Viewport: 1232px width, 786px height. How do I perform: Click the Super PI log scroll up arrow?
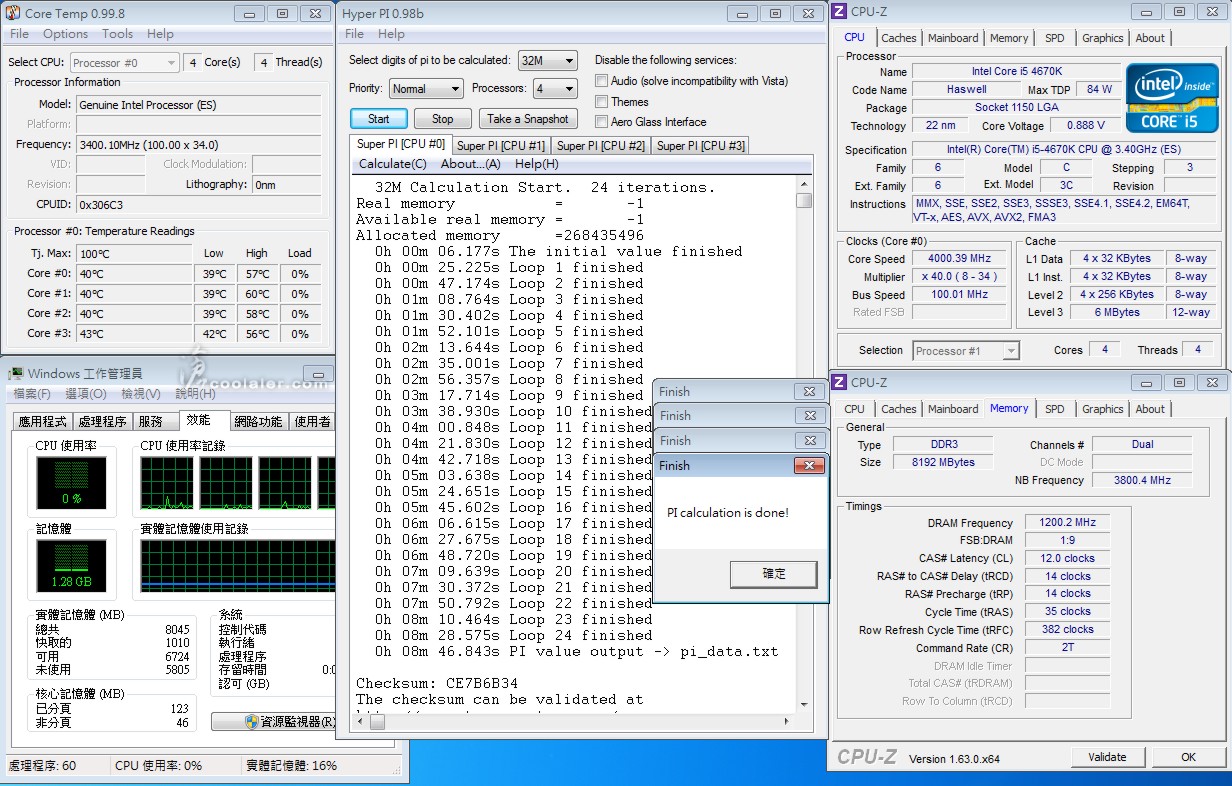804,186
